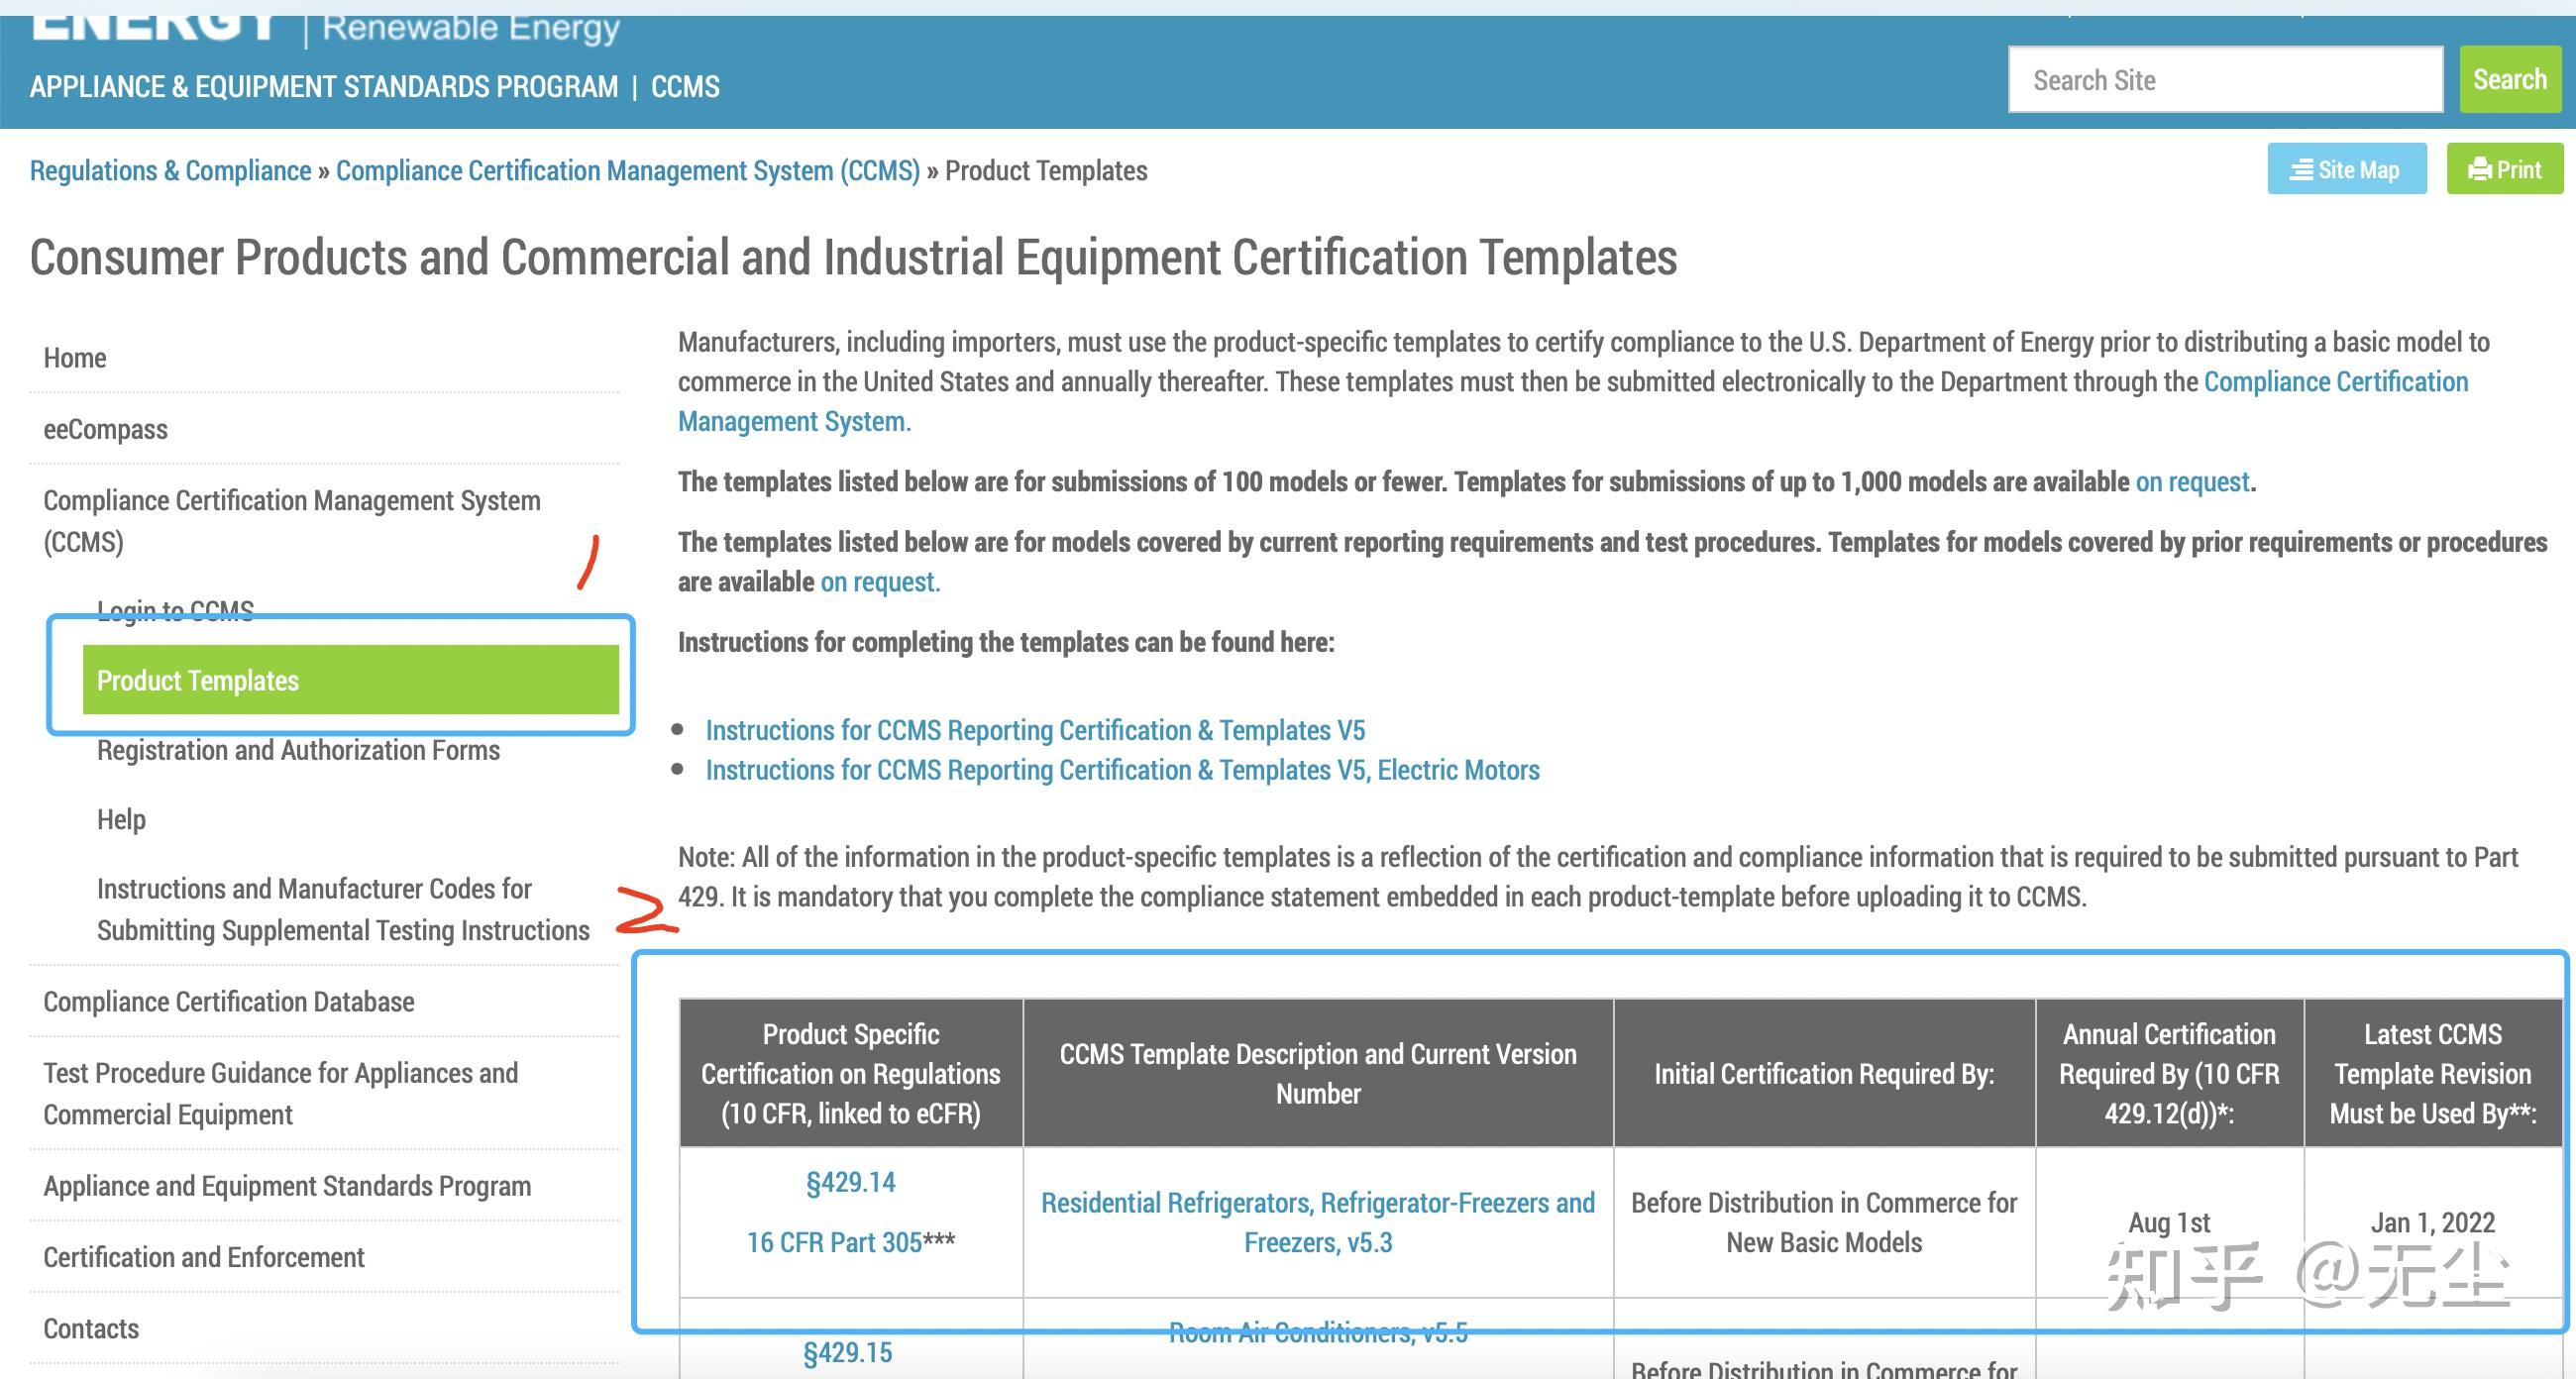Go to Home in sidebar
The height and width of the screenshot is (1379, 2576).
[x=75, y=358]
